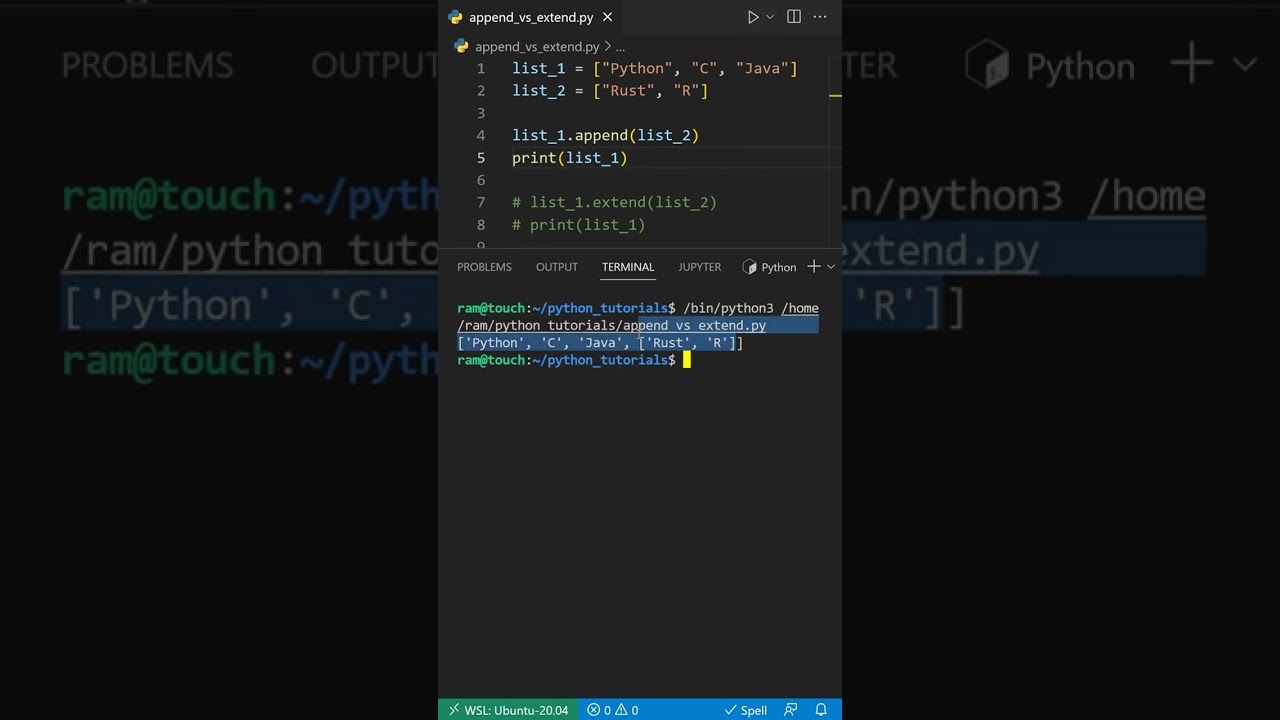Show errors and warnings count in status bar

pos(613,710)
